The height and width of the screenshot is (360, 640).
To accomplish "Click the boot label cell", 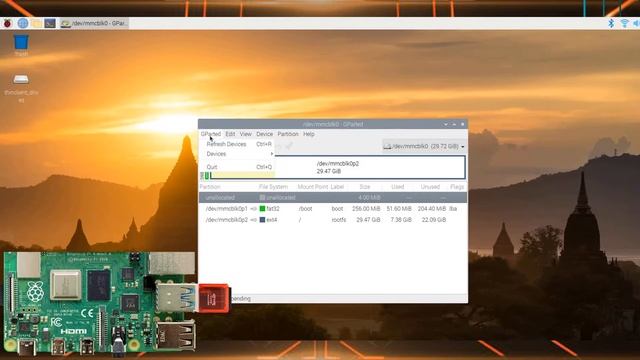I will coord(337,209).
